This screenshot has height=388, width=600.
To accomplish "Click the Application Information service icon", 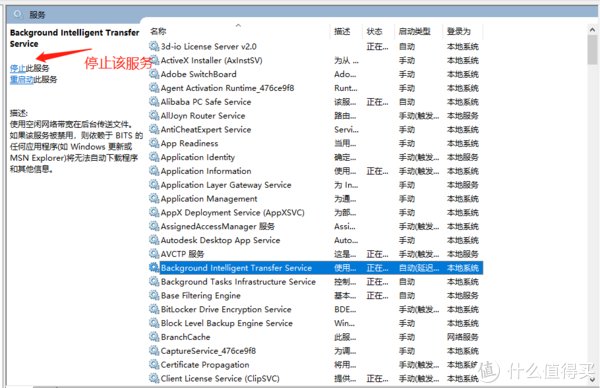I will [154, 171].
